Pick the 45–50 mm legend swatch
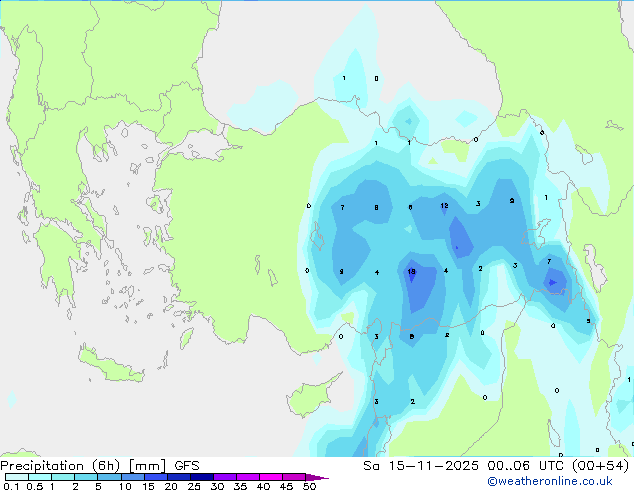This screenshot has width=634, height=490. point(294,477)
